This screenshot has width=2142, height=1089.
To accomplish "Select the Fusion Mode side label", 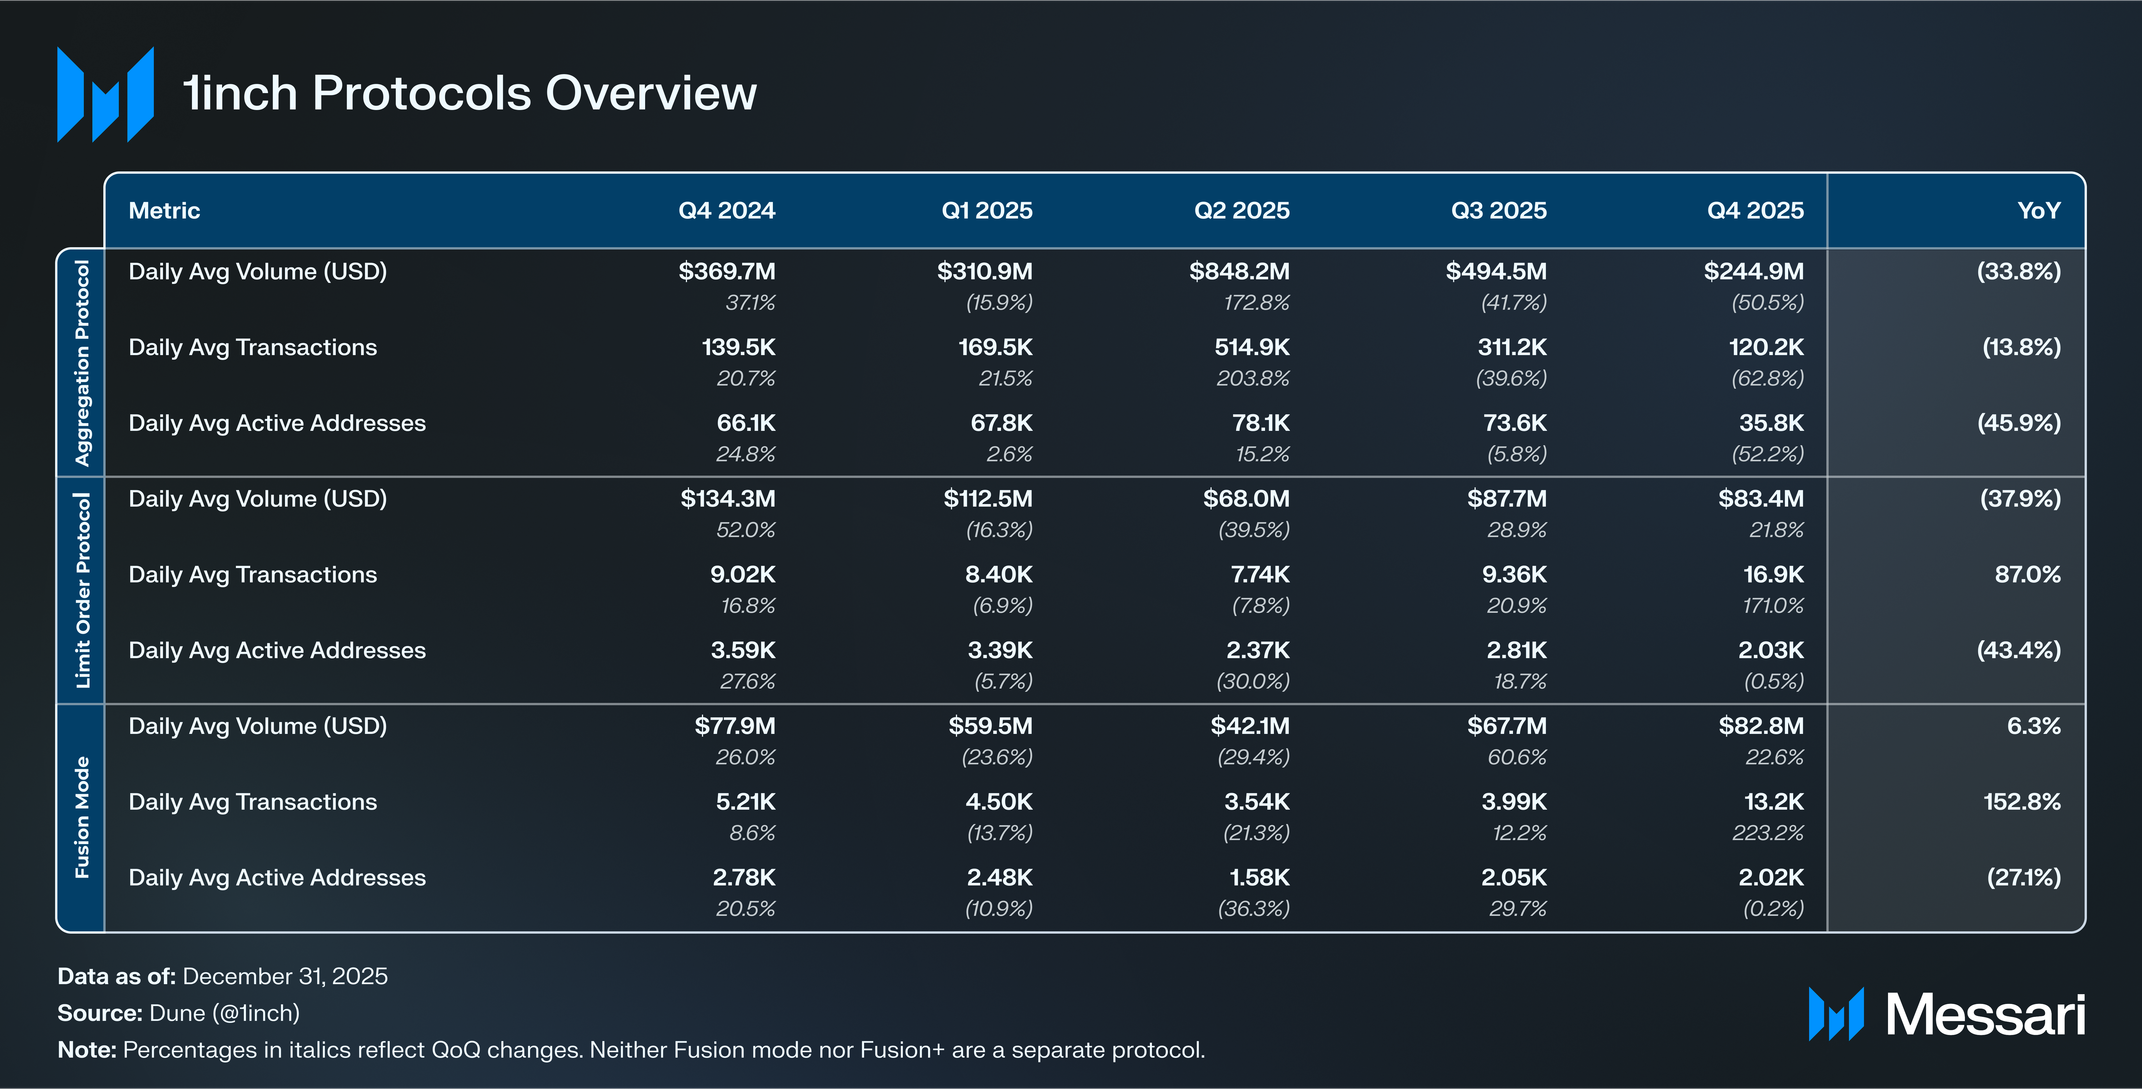I will tap(82, 817).
